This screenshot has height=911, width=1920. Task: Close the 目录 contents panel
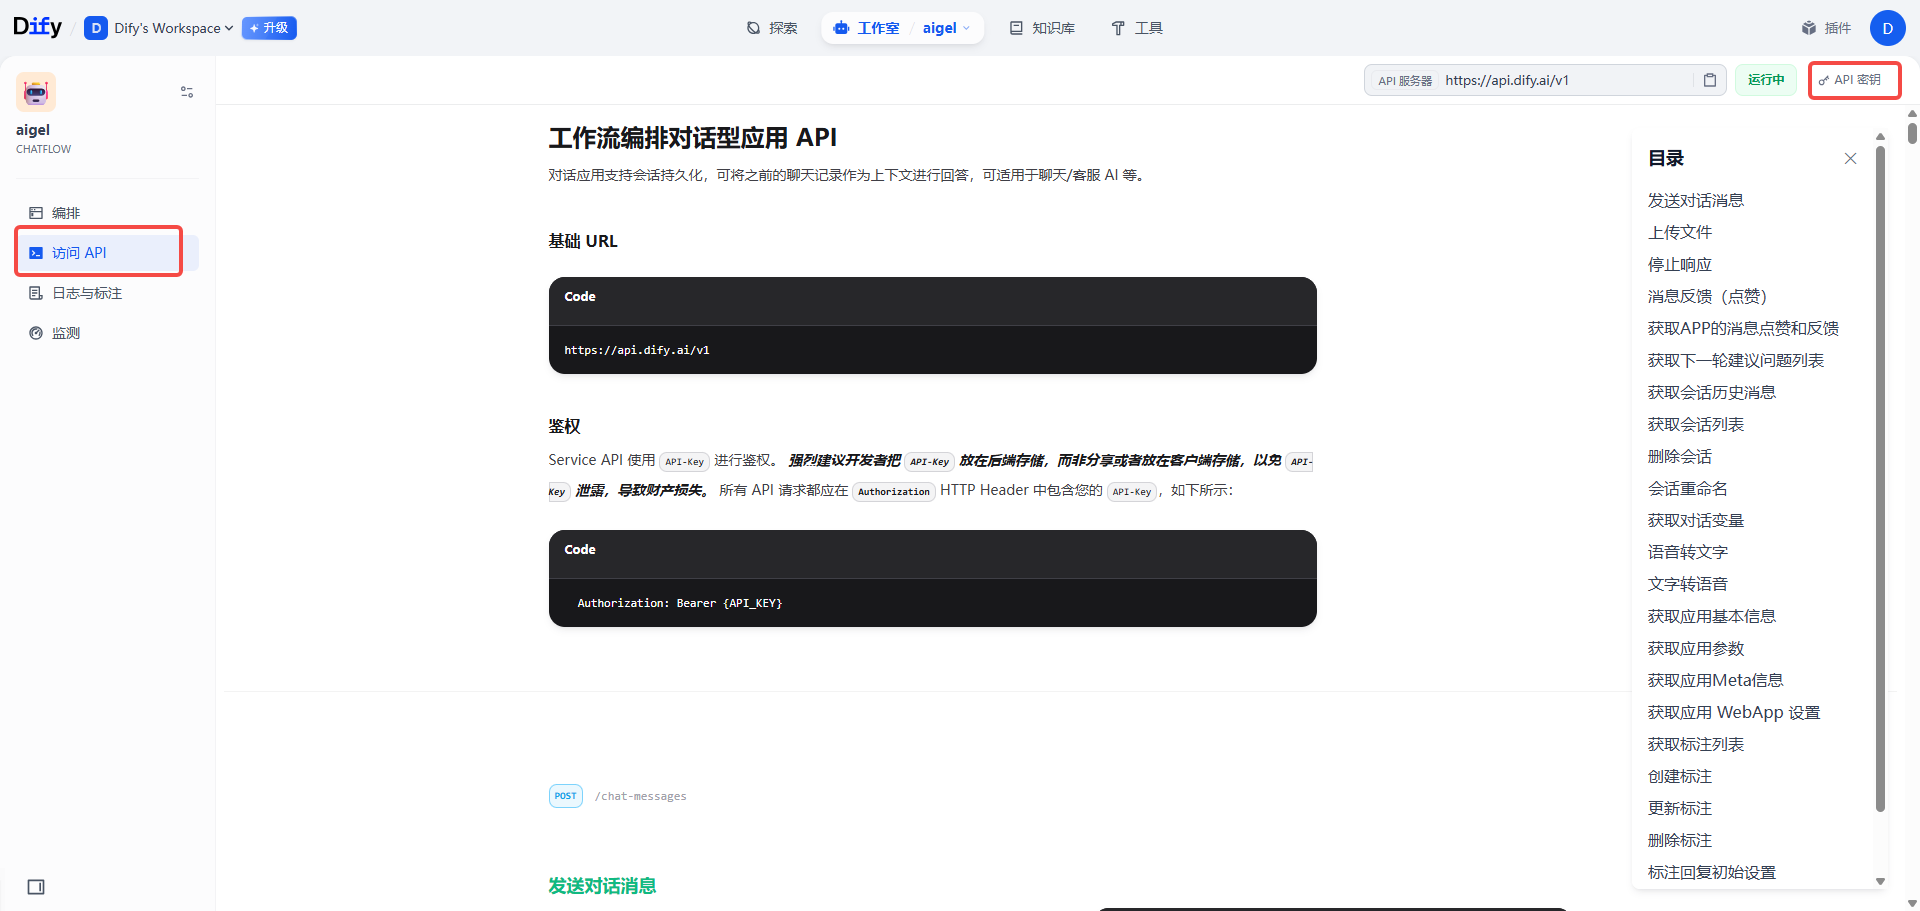click(x=1850, y=158)
